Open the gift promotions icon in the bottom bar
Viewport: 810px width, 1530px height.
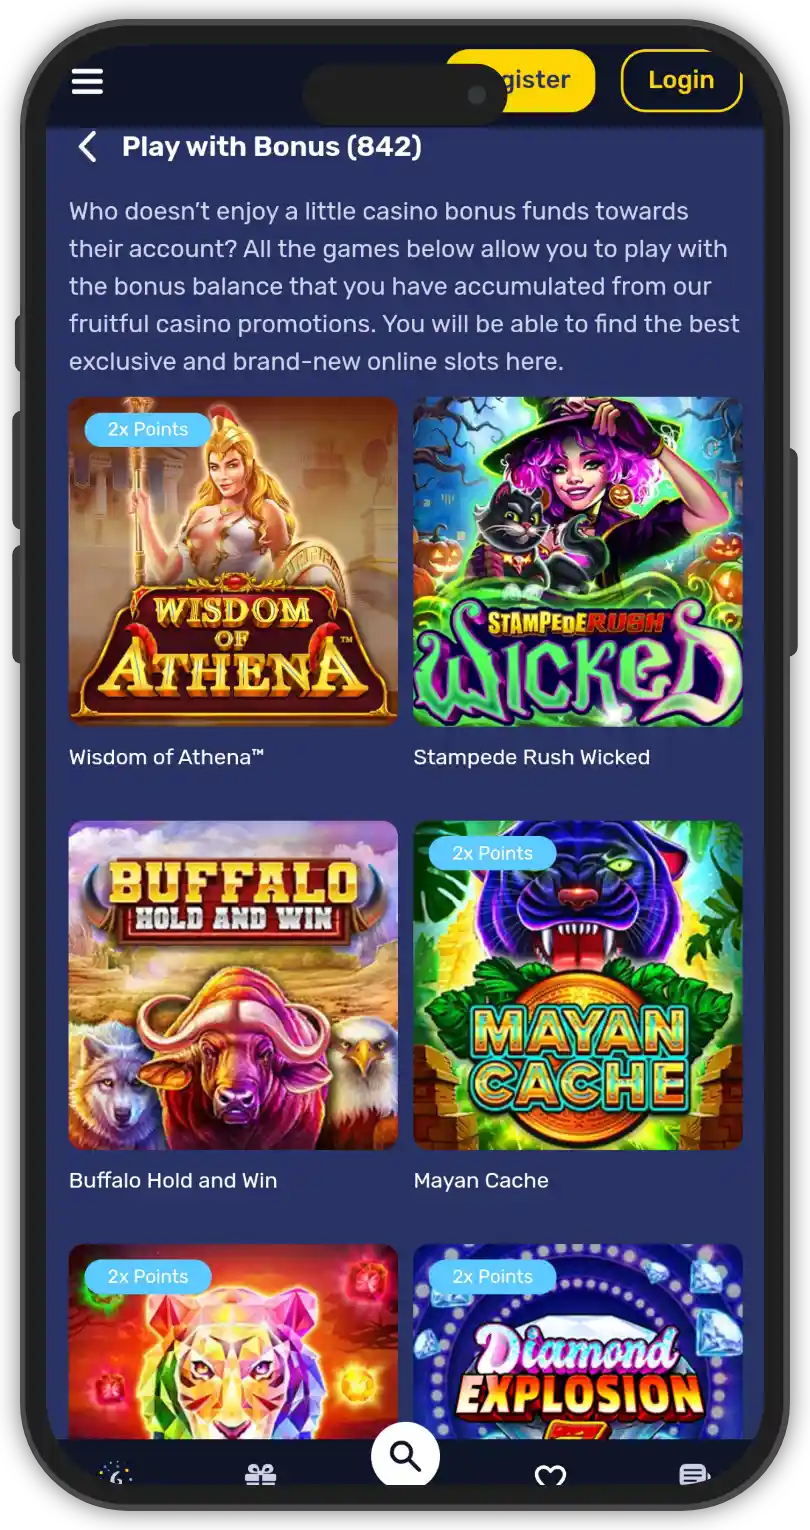261,1474
